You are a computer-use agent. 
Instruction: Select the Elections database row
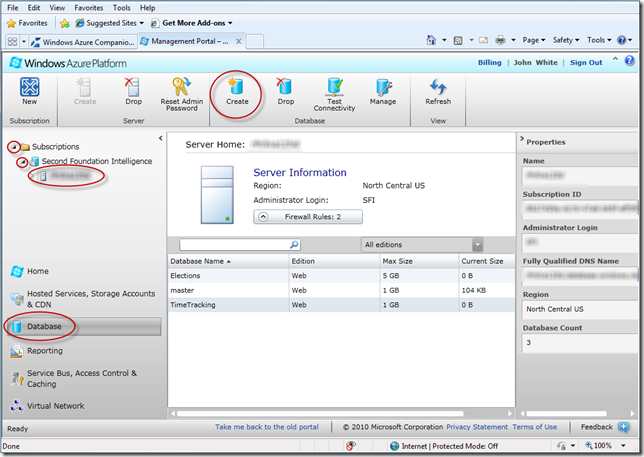coord(341,276)
